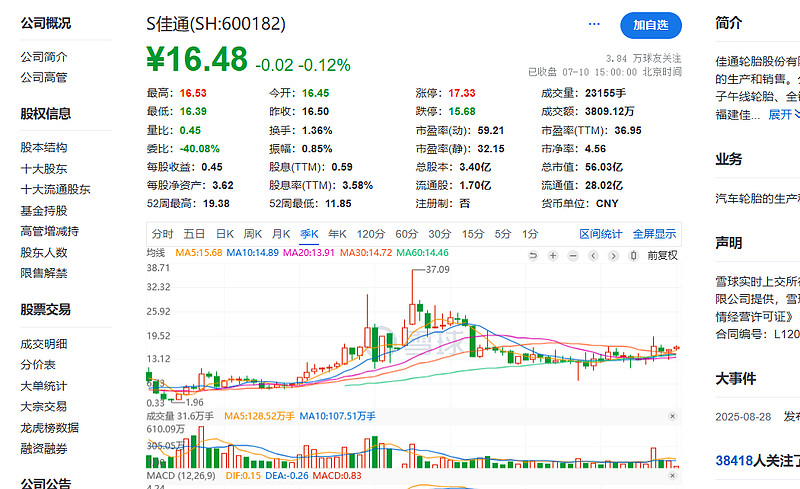Open 大单统计 in sidebar
This screenshot has width=800, height=489.
tap(44, 386)
